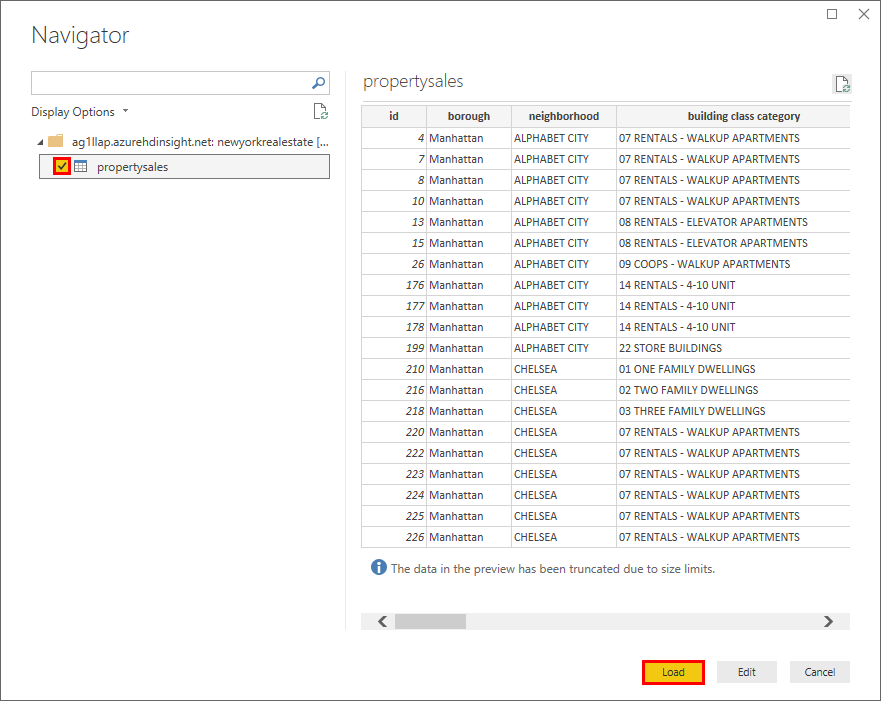Click the table icon next to propertysales

[x=79, y=166]
